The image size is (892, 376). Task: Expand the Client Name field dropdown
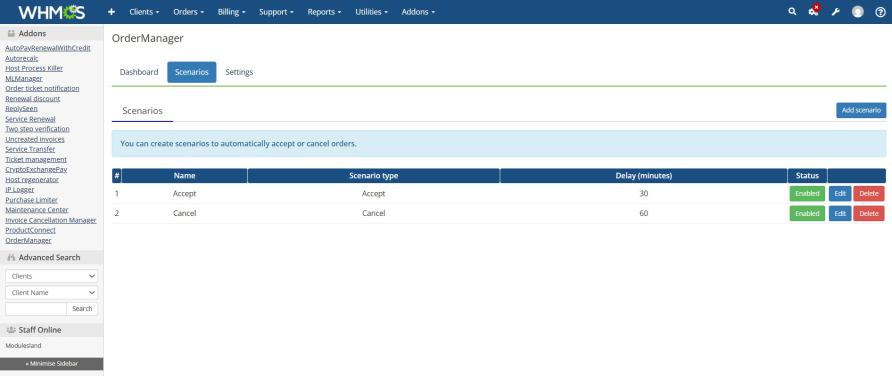[51, 292]
